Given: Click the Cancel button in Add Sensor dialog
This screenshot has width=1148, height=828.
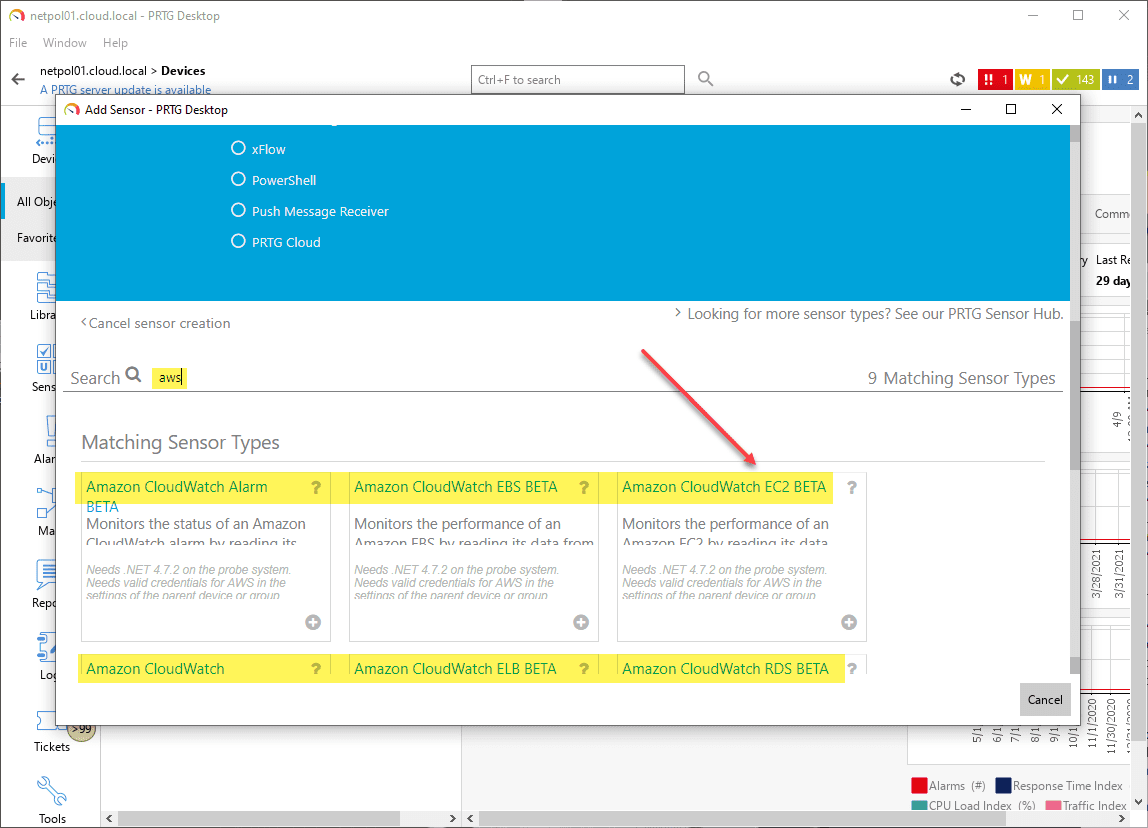Looking at the screenshot, I should pos(1045,699).
